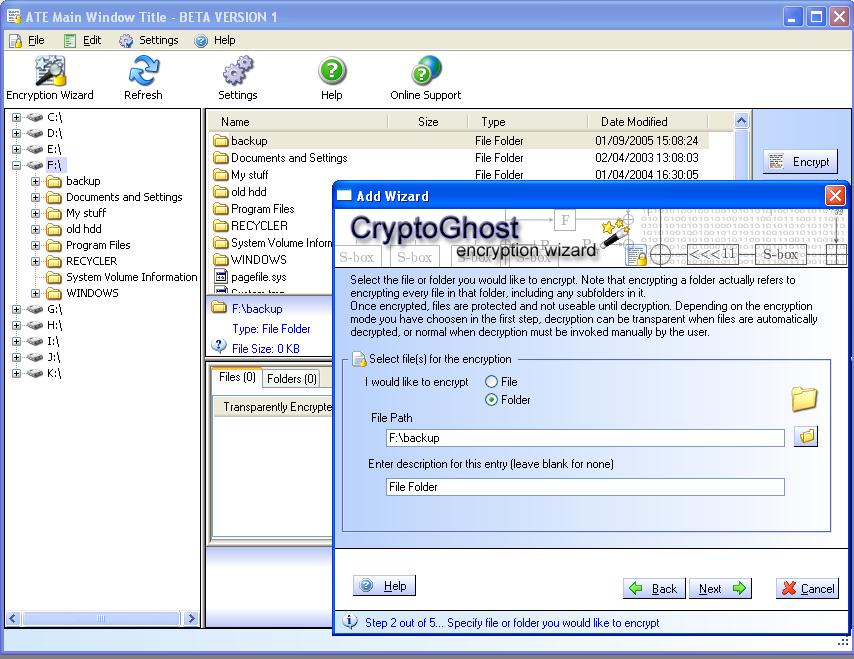Select the G:\ drive icon in tree

tap(35, 309)
